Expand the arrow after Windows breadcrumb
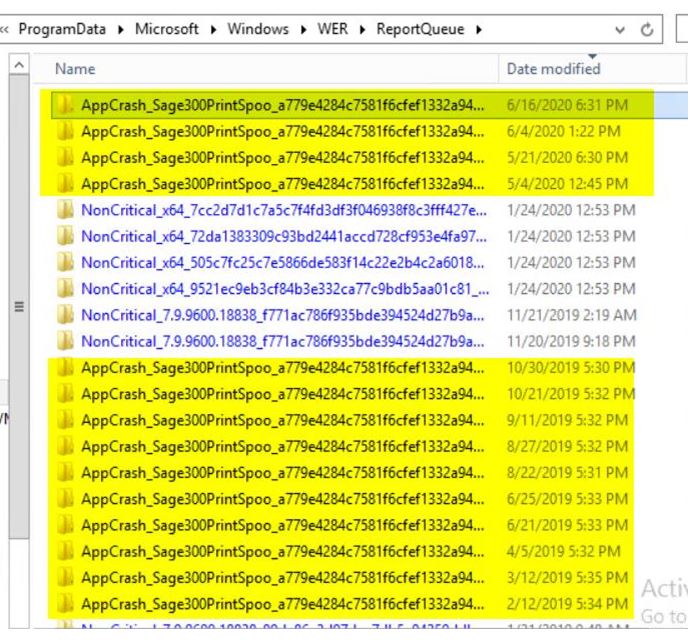The height and width of the screenshot is (642, 691). pyautogui.click(x=303, y=30)
